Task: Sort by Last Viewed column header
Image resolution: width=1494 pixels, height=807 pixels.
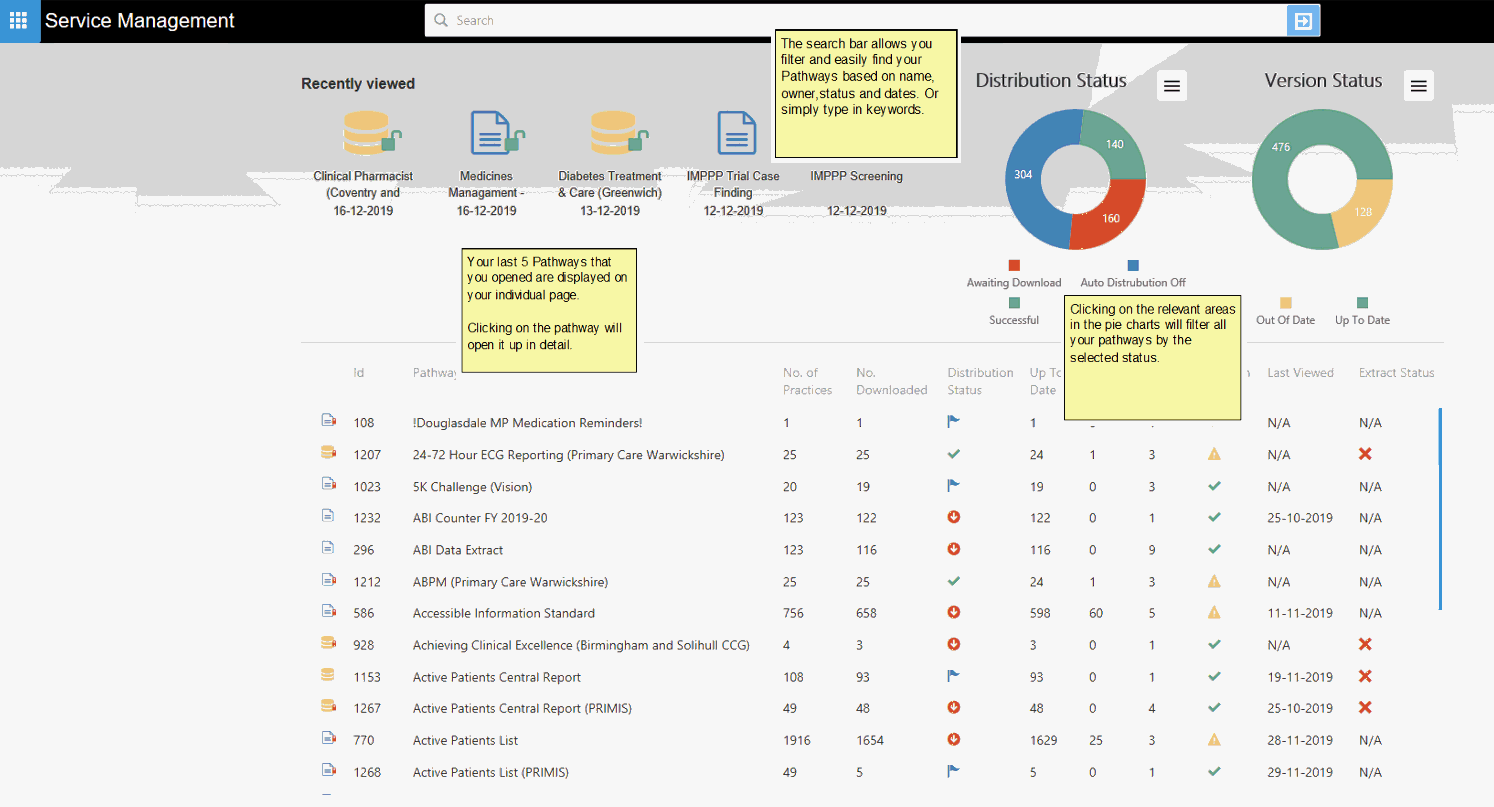Action: pos(1300,373)
